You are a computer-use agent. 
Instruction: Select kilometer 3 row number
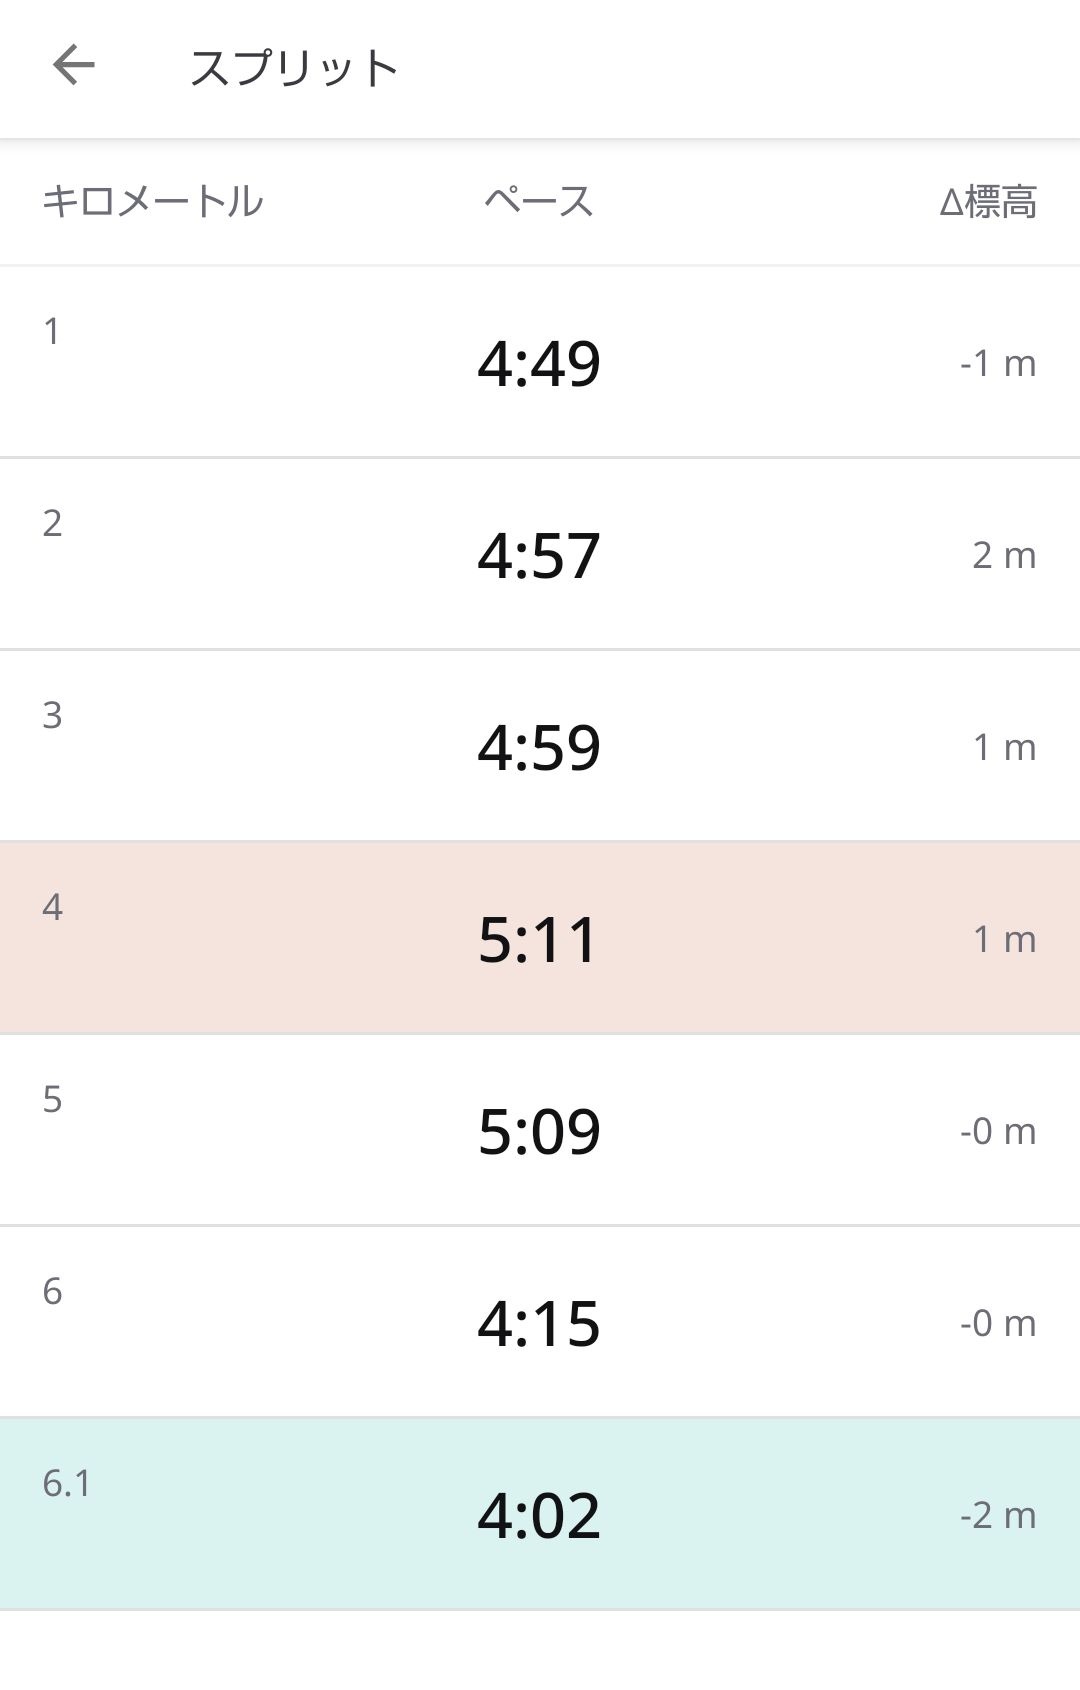(x=52, y=715)
